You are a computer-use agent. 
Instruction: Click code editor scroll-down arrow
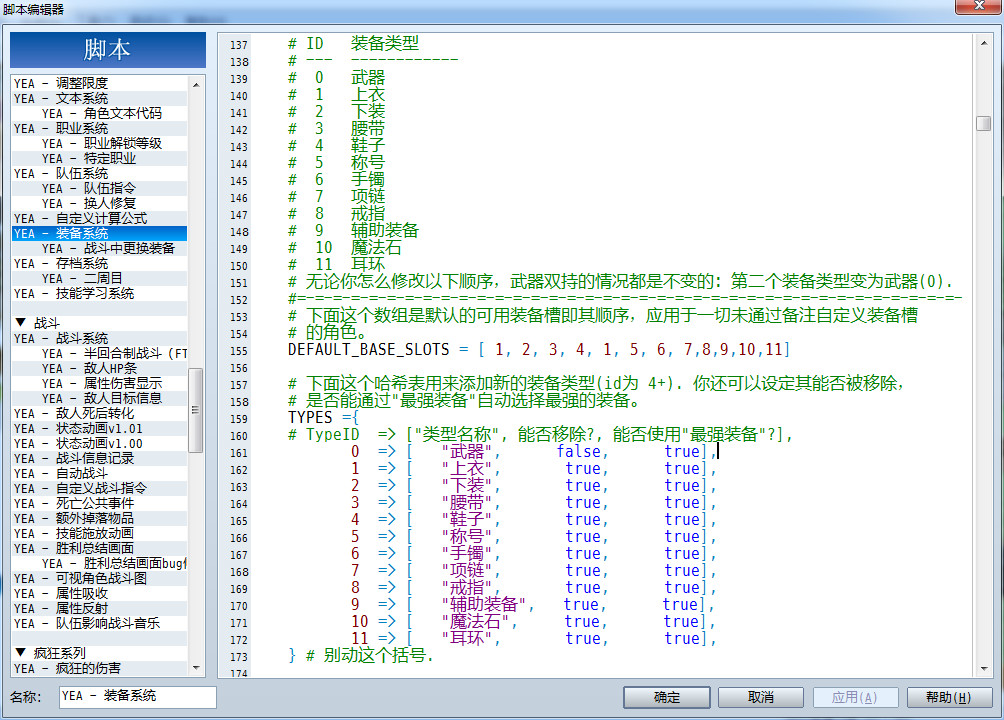[984, 669]
